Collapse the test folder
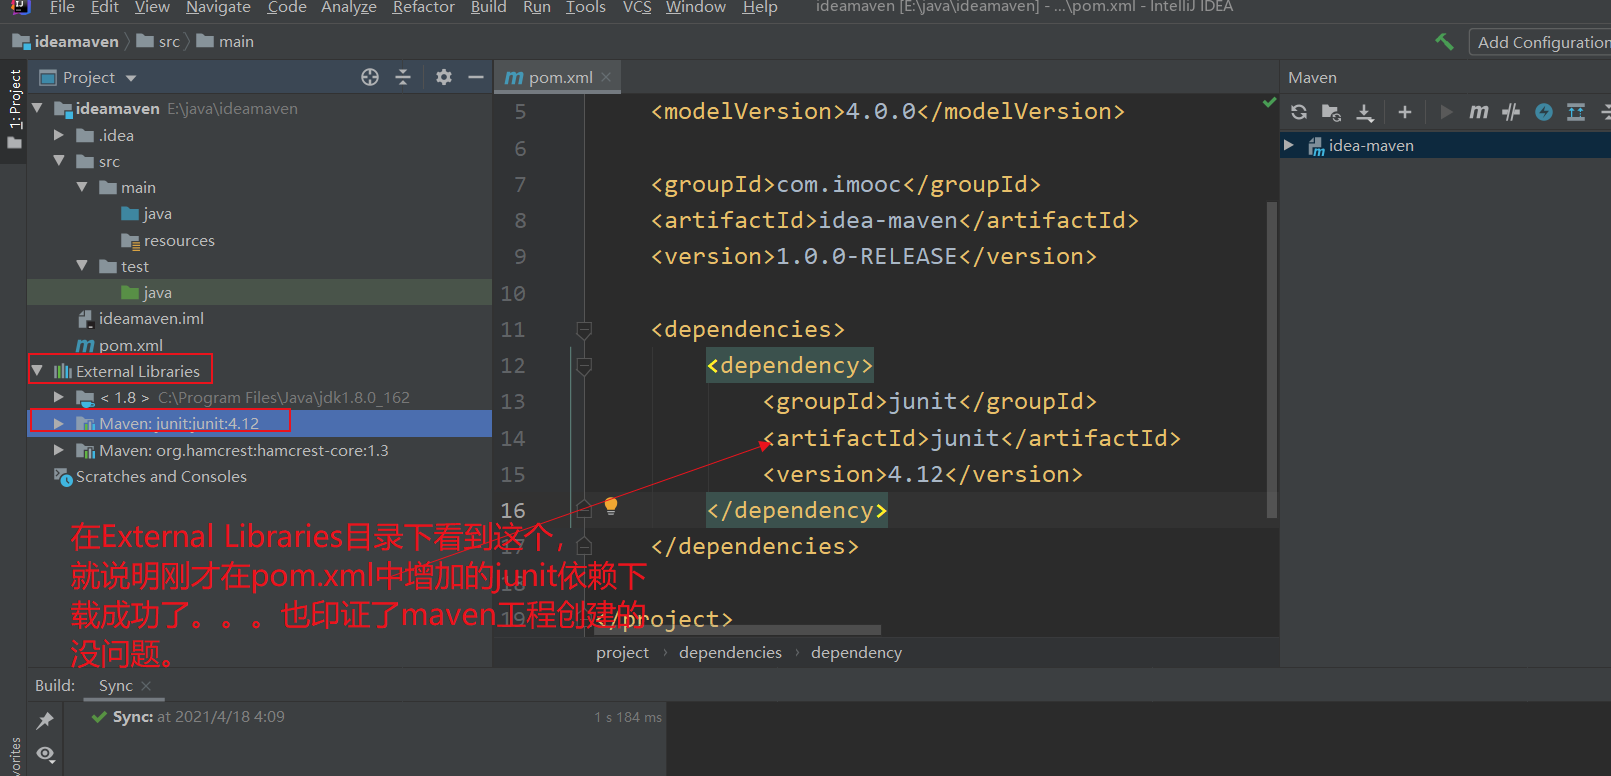This screenshot has width=1611, height=776. pos(82,266)
